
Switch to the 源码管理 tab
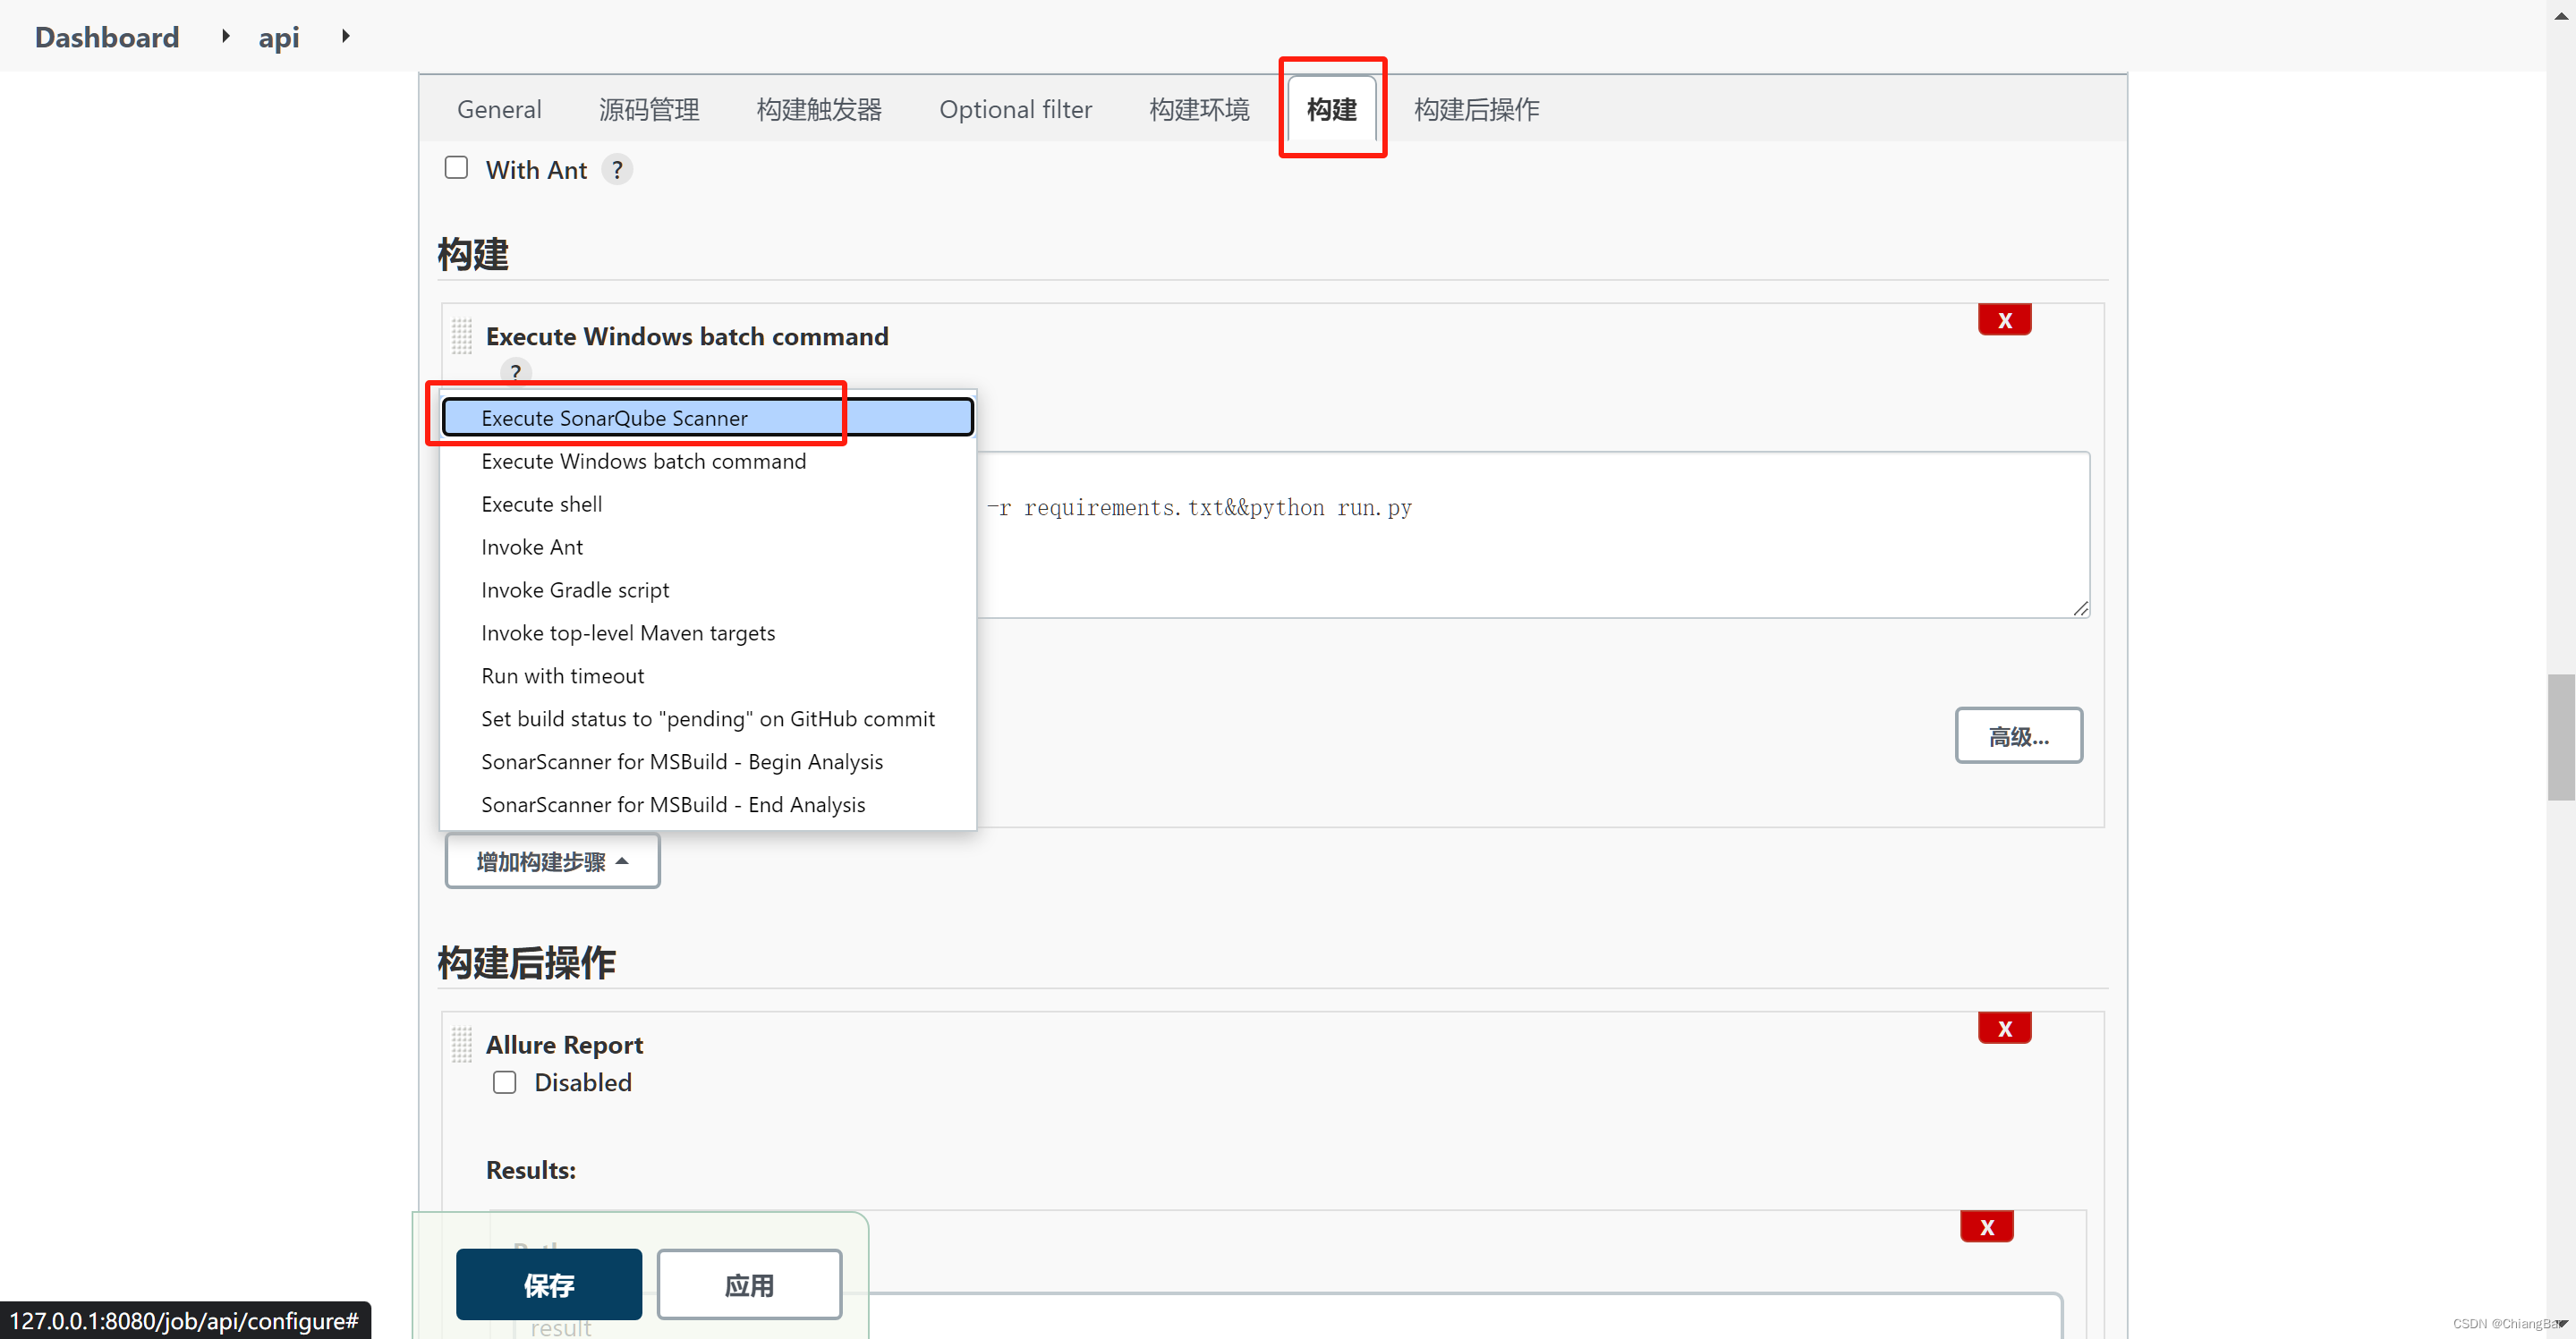[x=649, y=109]
